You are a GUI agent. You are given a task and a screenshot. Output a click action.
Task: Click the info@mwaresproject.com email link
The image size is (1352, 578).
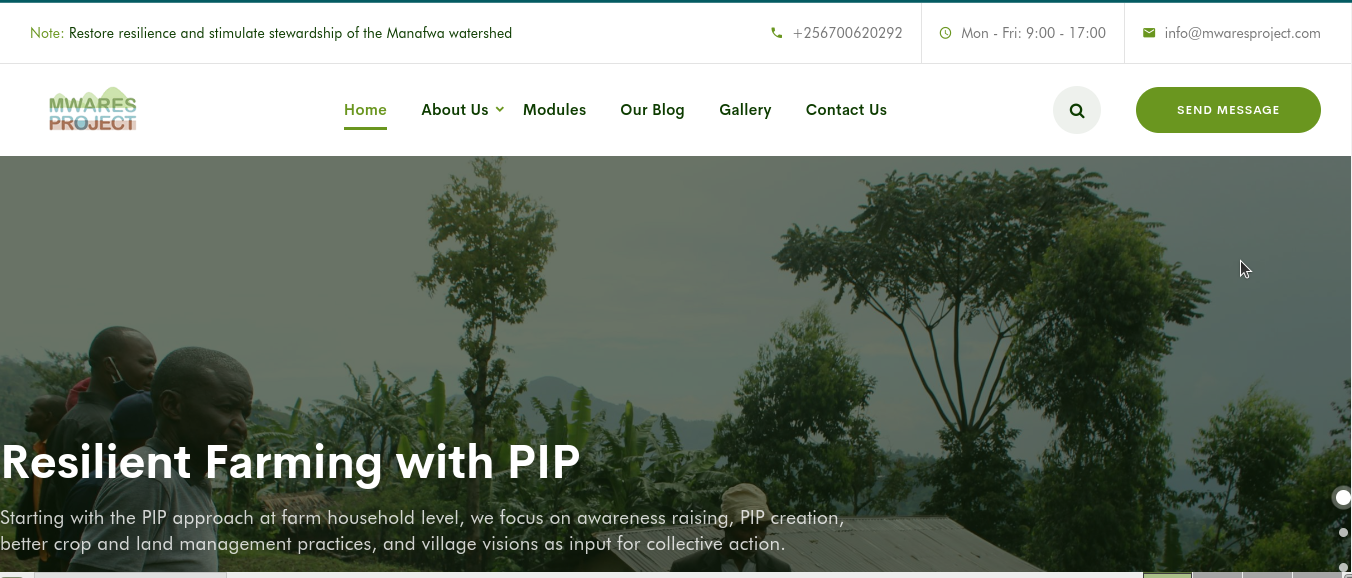pyautogui.click(x=1242, y=33)
